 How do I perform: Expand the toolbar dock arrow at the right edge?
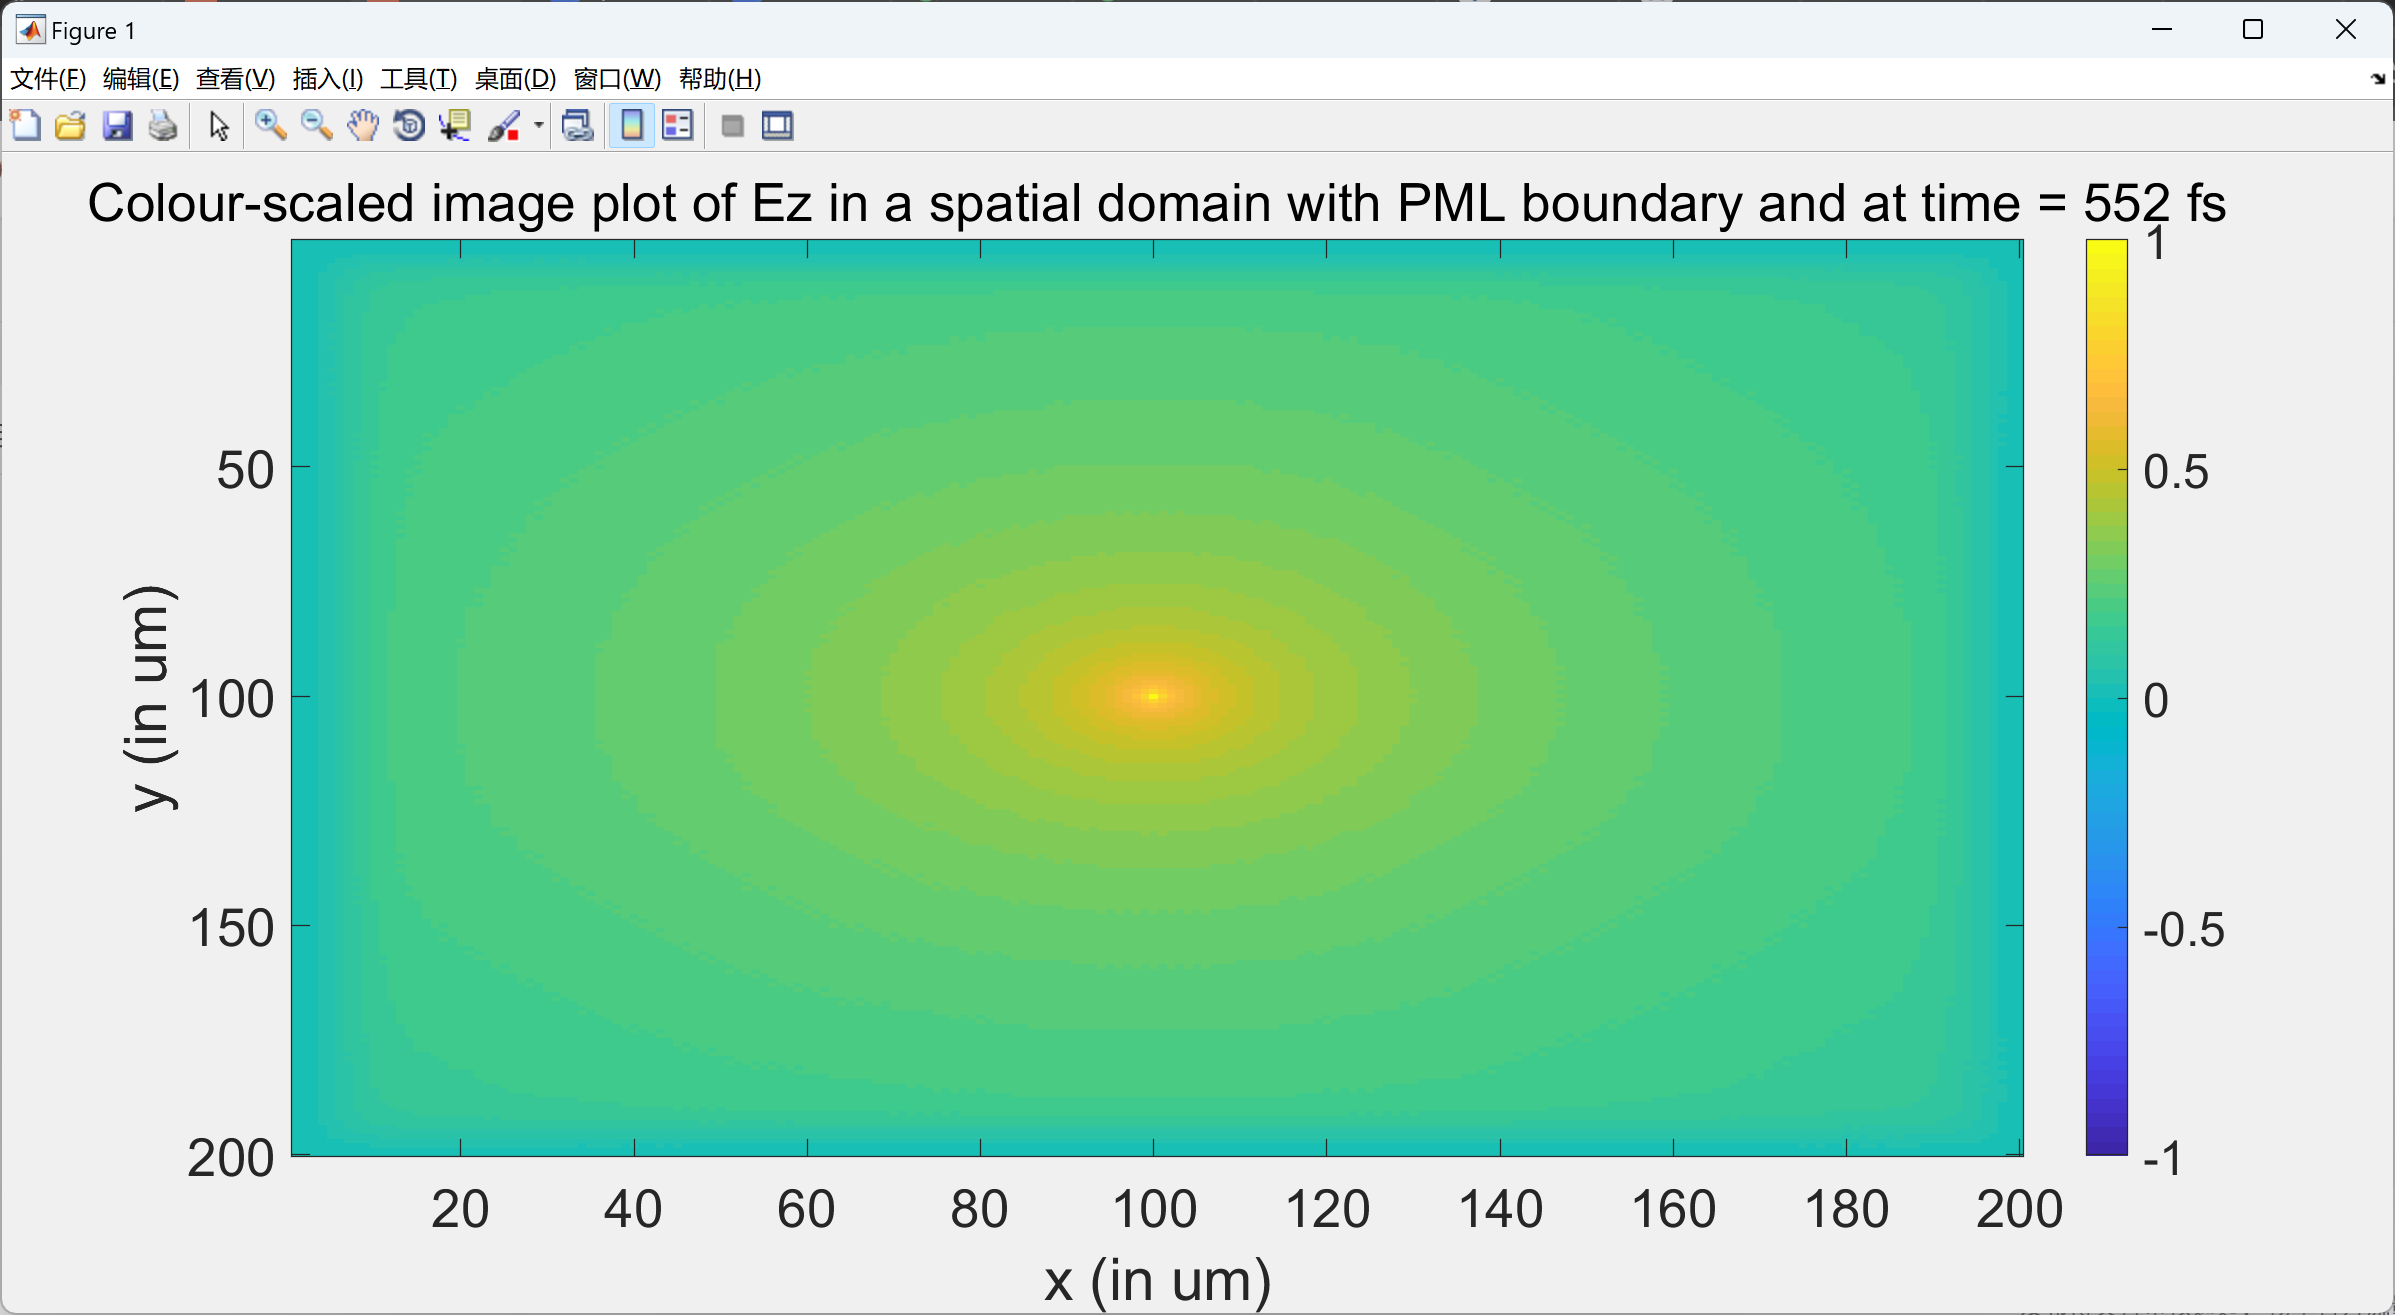[x=2378, y=79]
